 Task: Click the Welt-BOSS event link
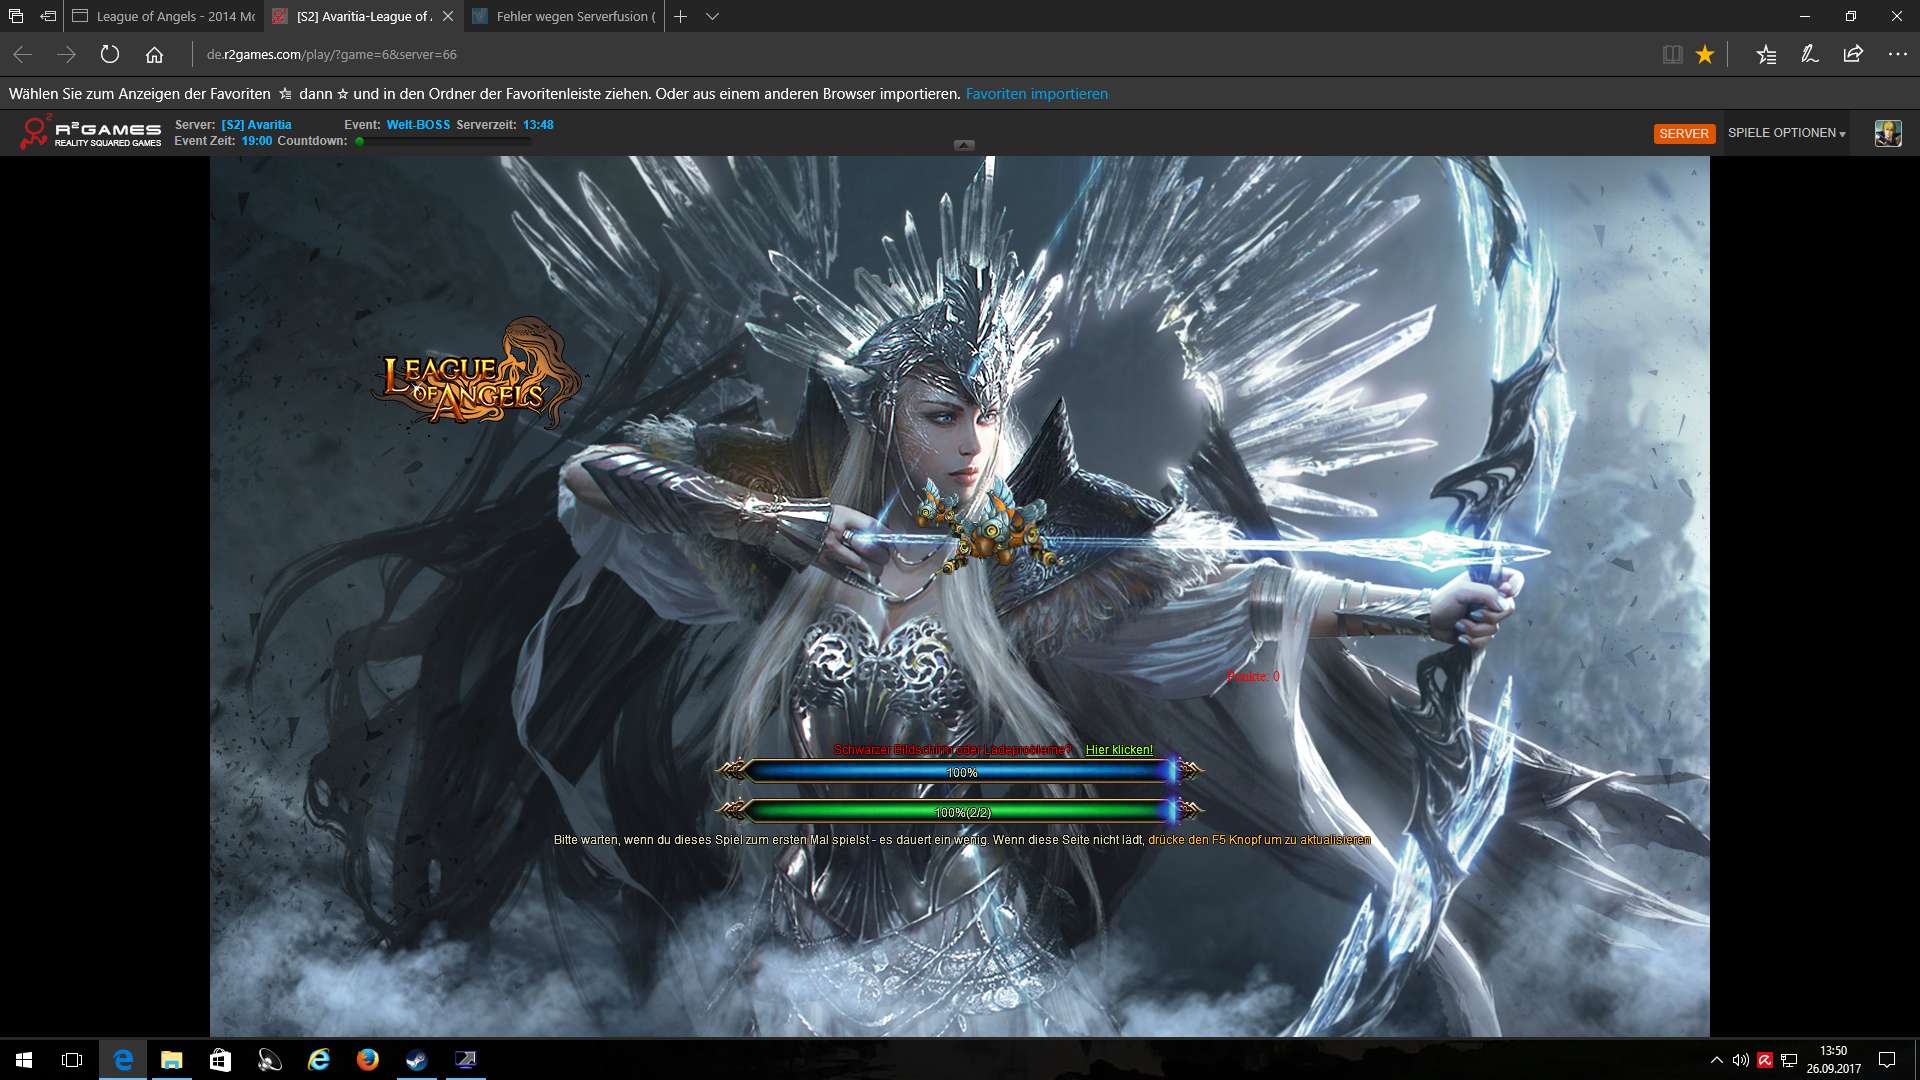coord(418,125)
